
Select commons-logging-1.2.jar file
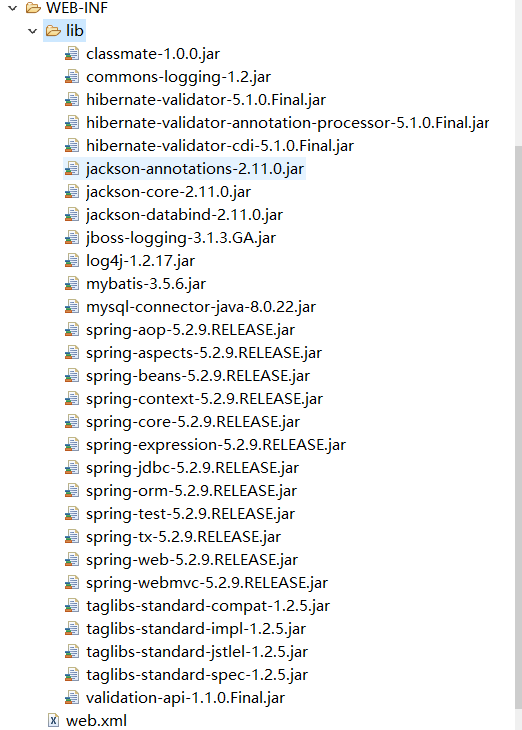178,77
